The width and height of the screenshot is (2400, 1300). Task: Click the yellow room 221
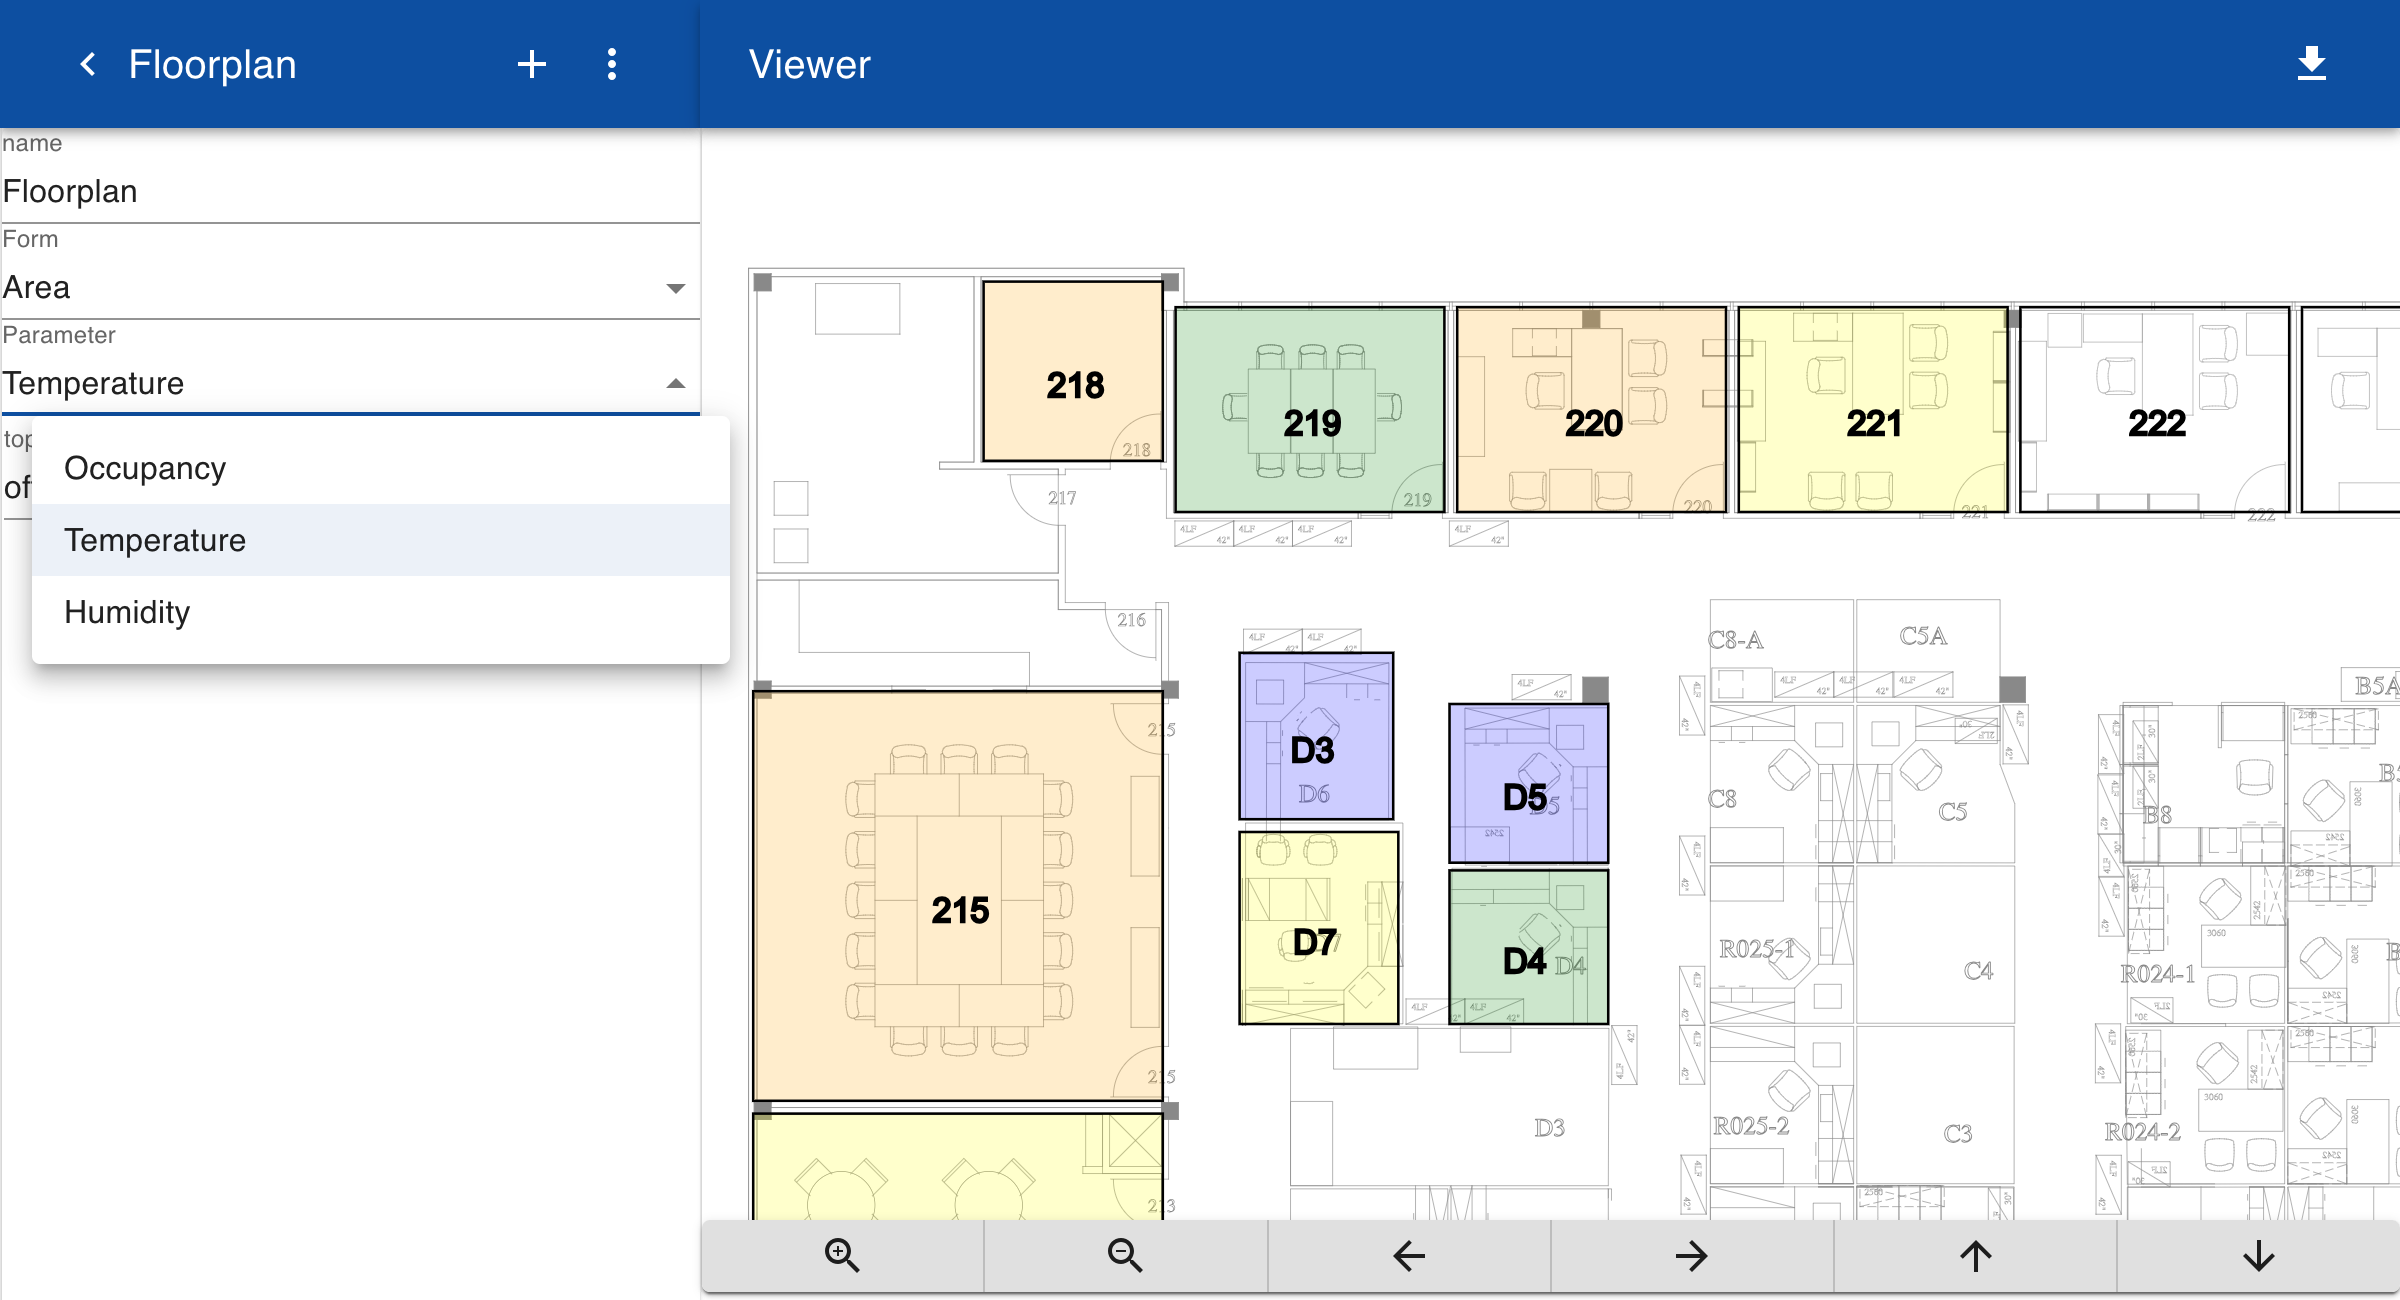[x=1872, y=410]
